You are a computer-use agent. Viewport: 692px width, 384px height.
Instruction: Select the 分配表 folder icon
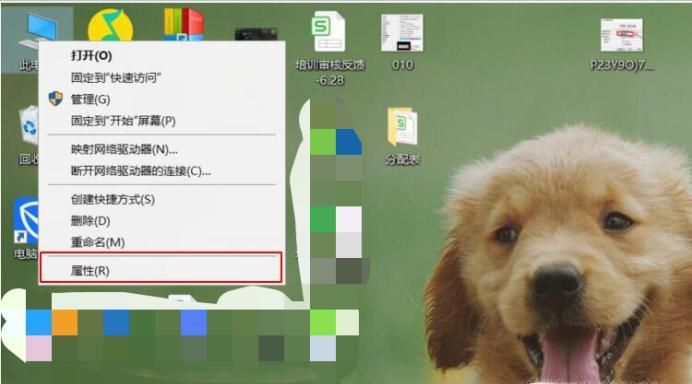402,126
